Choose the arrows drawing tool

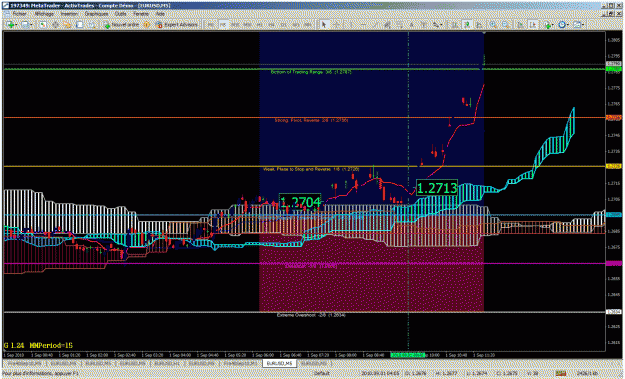pos(436,25)
